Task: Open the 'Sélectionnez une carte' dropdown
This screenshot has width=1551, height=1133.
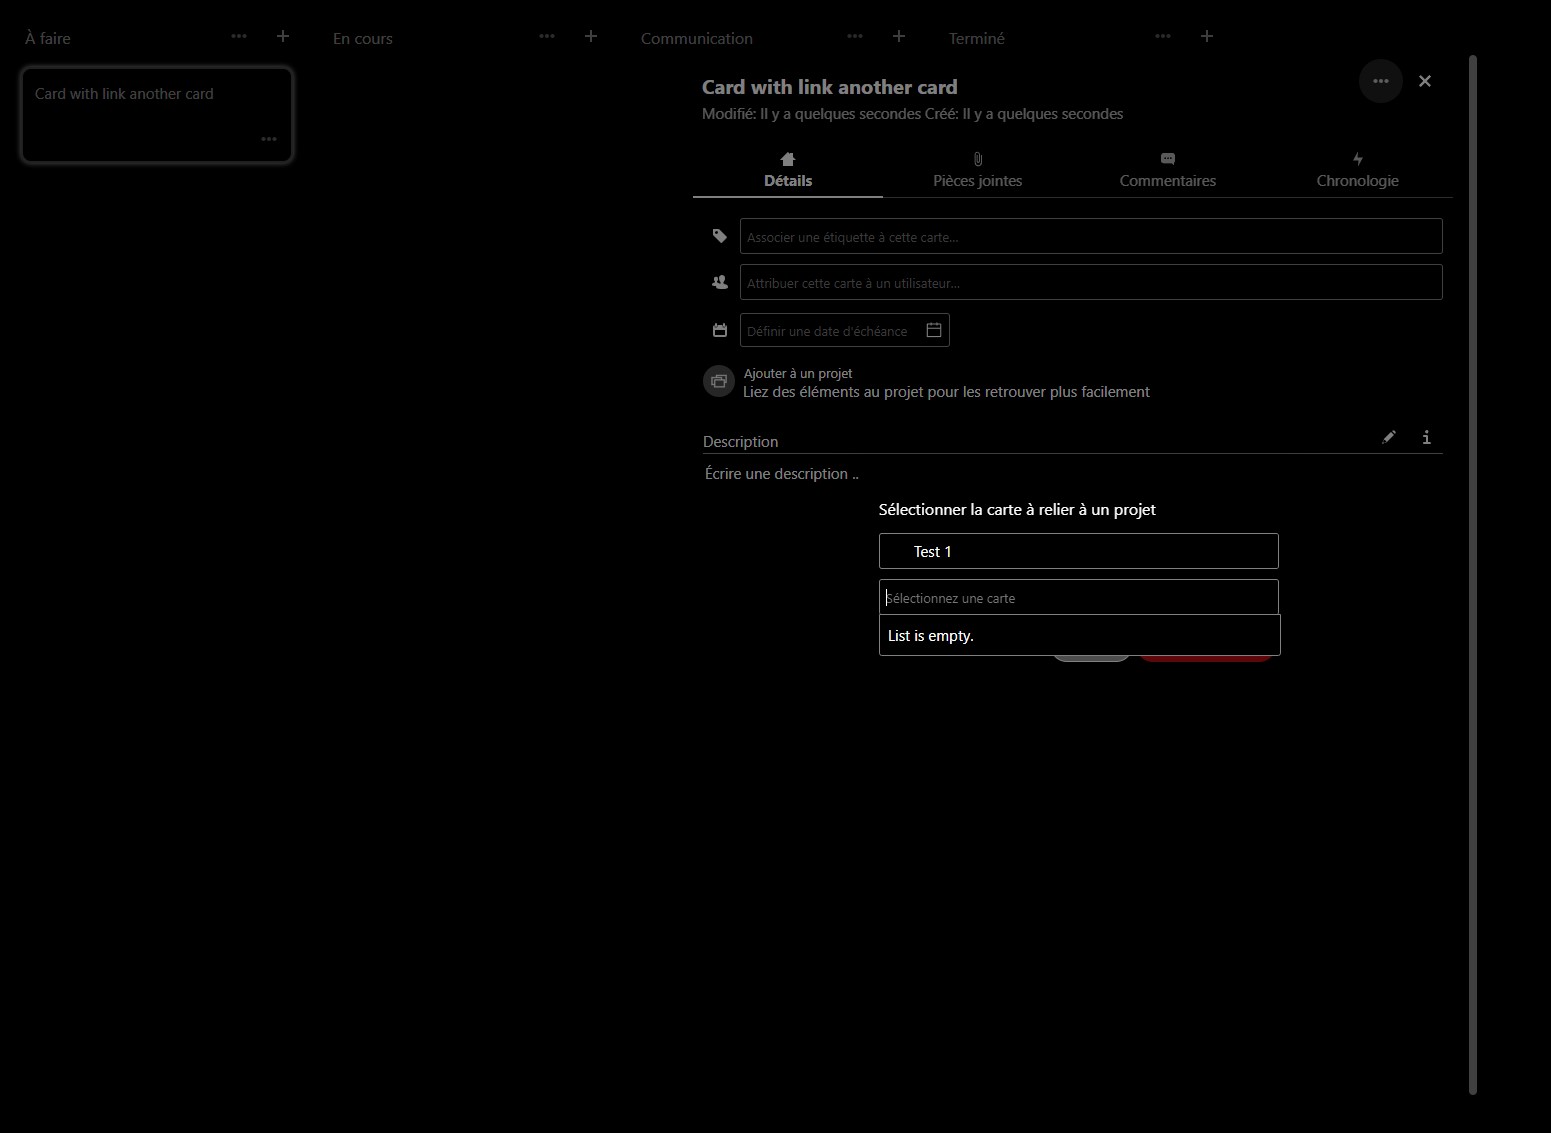Action: pyautogui.click(x=1078, y=596)
